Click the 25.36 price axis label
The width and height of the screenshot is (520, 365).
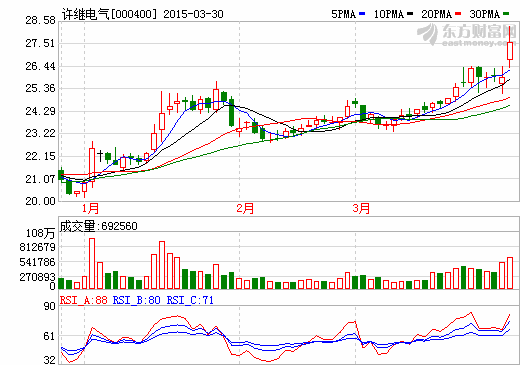(x=40, y=88)
